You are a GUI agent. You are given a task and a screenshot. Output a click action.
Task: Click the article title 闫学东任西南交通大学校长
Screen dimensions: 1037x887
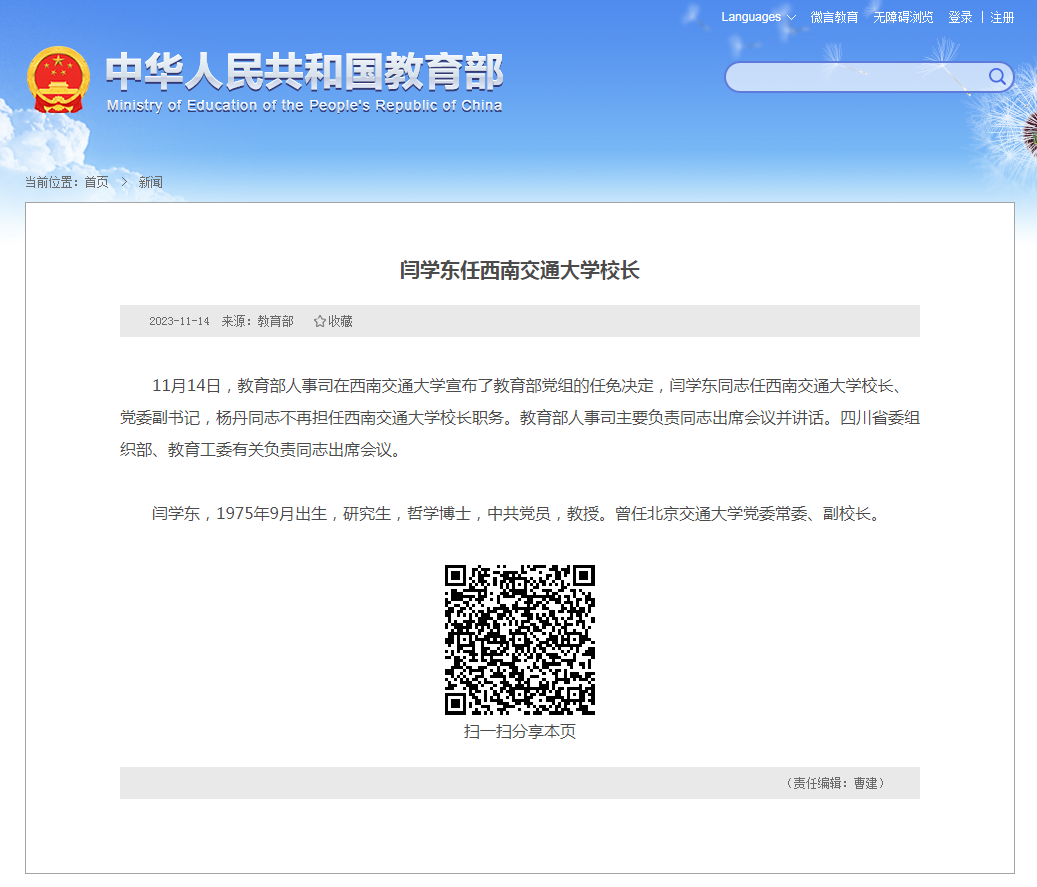tap(519, 270)
